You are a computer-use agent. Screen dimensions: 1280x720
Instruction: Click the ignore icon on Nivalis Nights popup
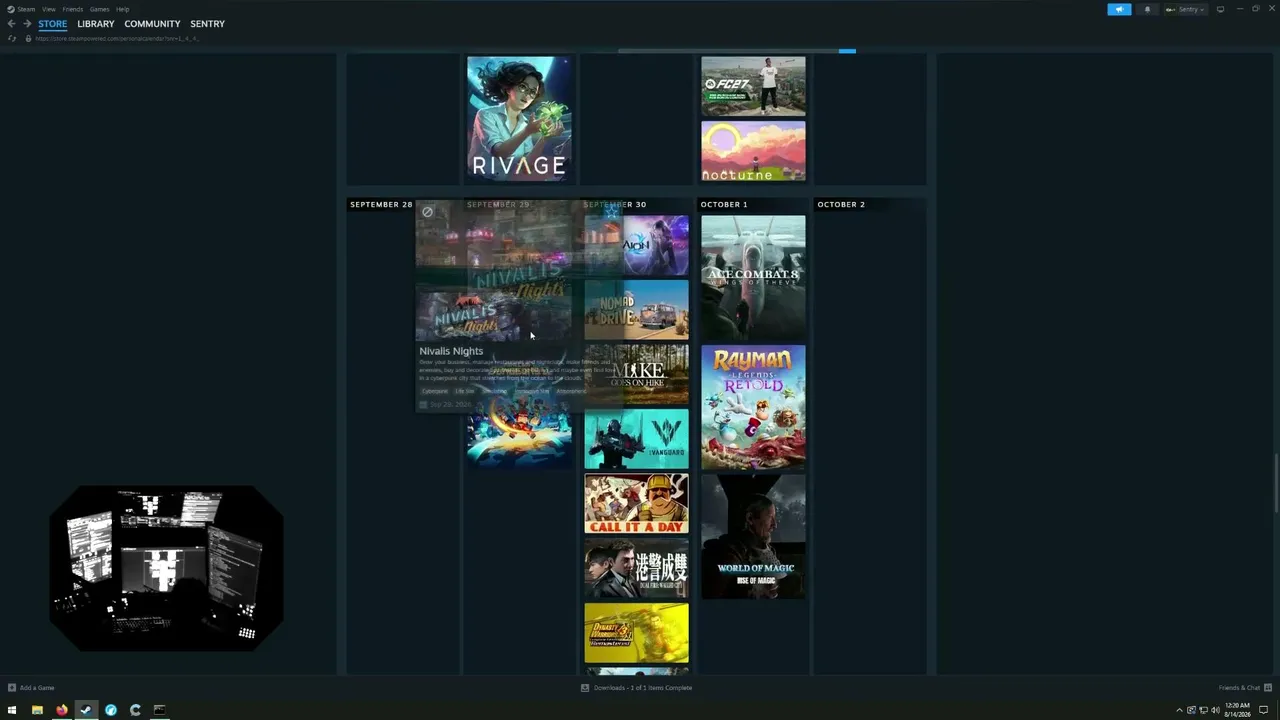[427, 212]
